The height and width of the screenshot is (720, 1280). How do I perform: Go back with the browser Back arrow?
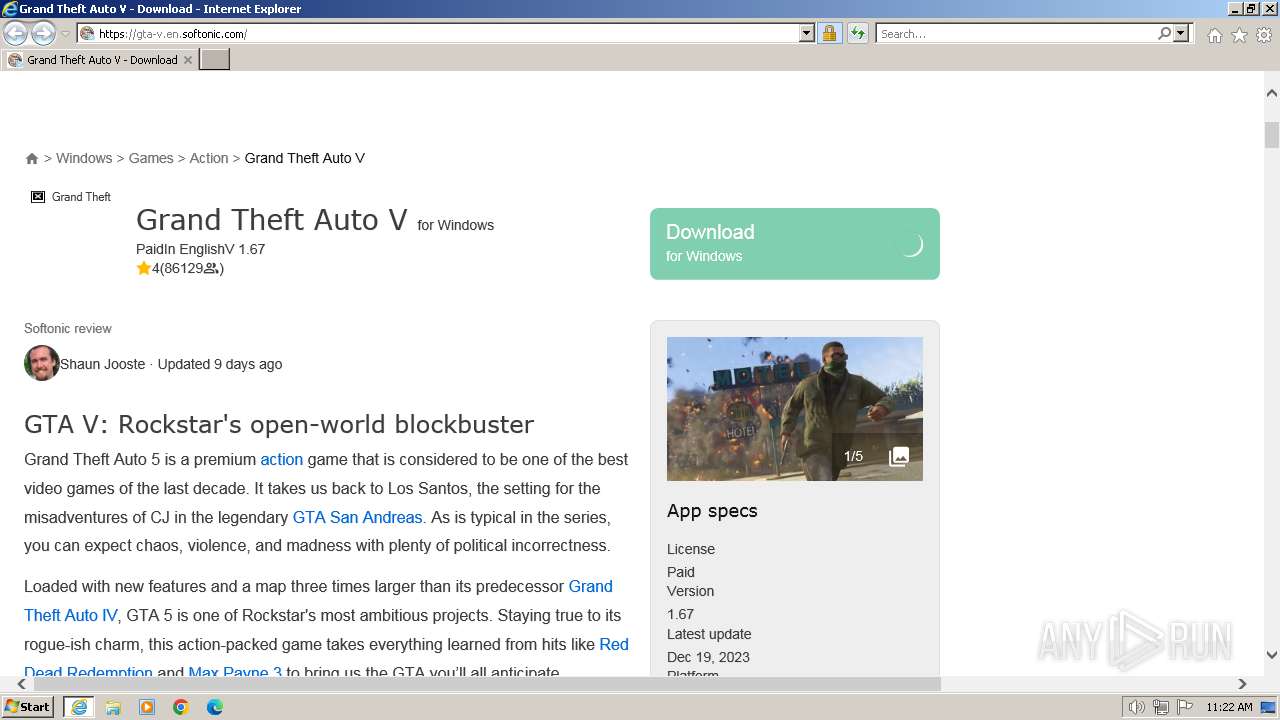click(15, 33)
